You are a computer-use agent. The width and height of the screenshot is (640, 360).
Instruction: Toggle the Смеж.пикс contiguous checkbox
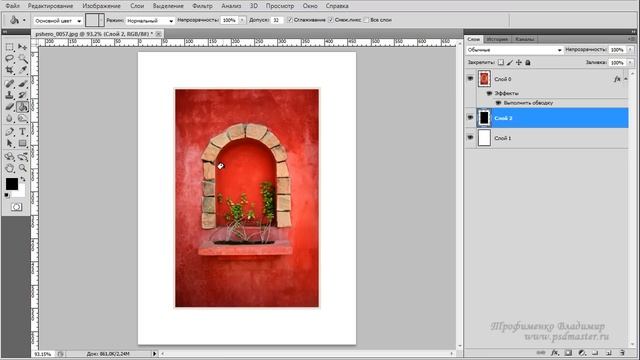pos(331,20)
